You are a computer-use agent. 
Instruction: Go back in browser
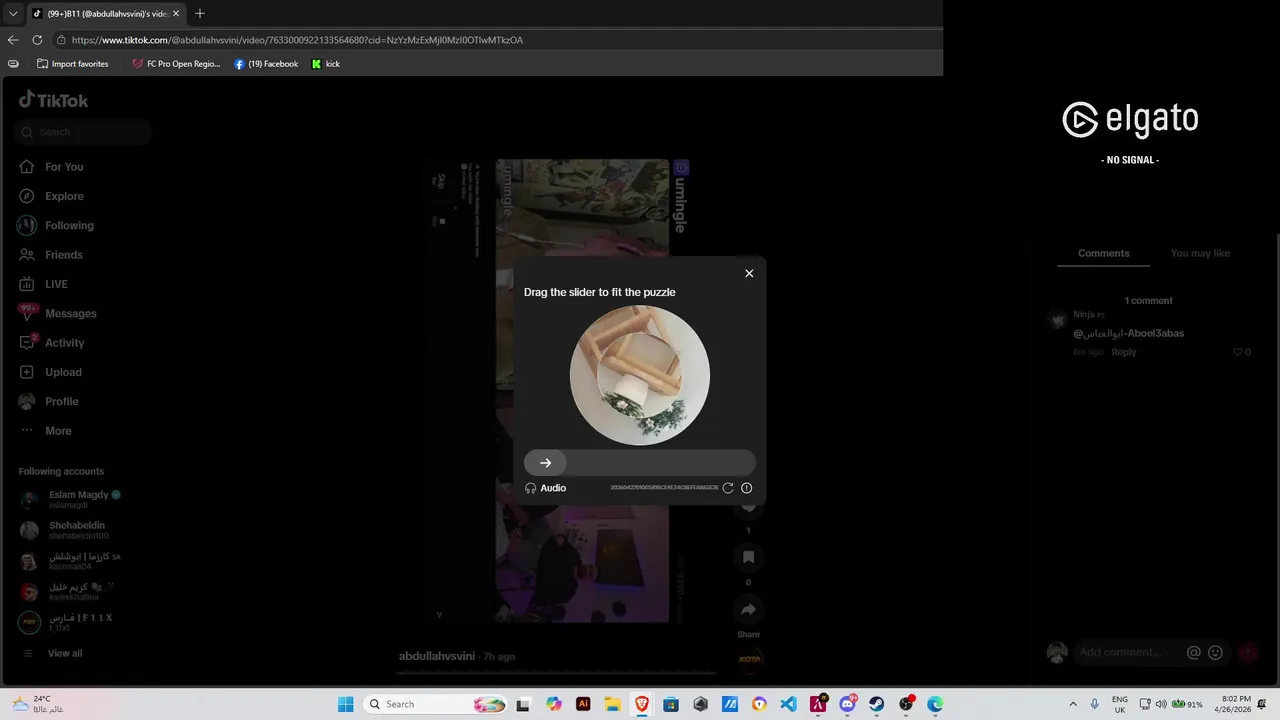coord(13,40)
